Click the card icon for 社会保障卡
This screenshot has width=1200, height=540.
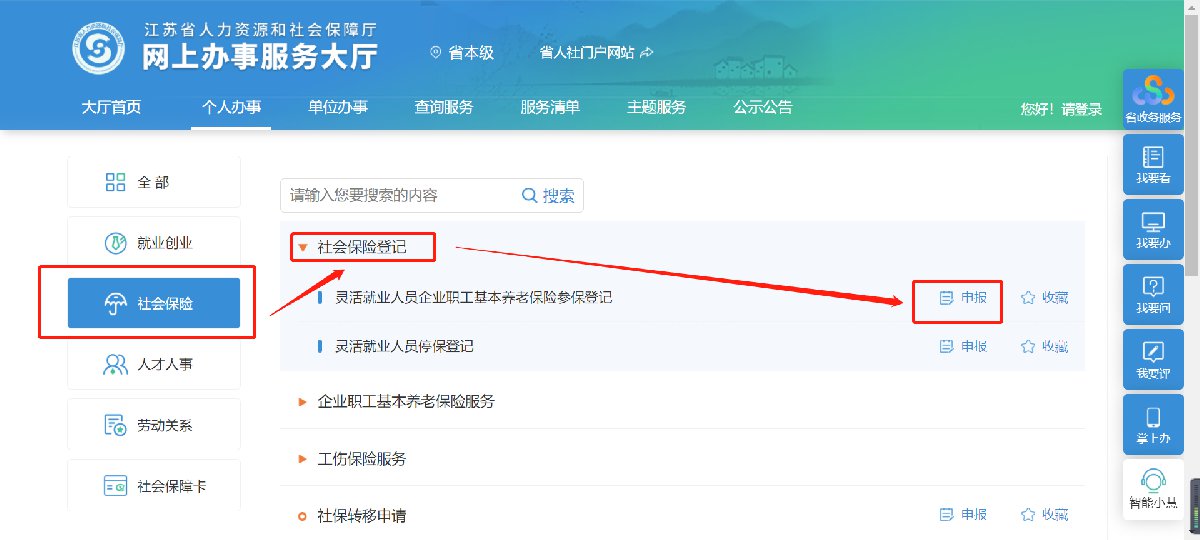[x=116, y=486]
